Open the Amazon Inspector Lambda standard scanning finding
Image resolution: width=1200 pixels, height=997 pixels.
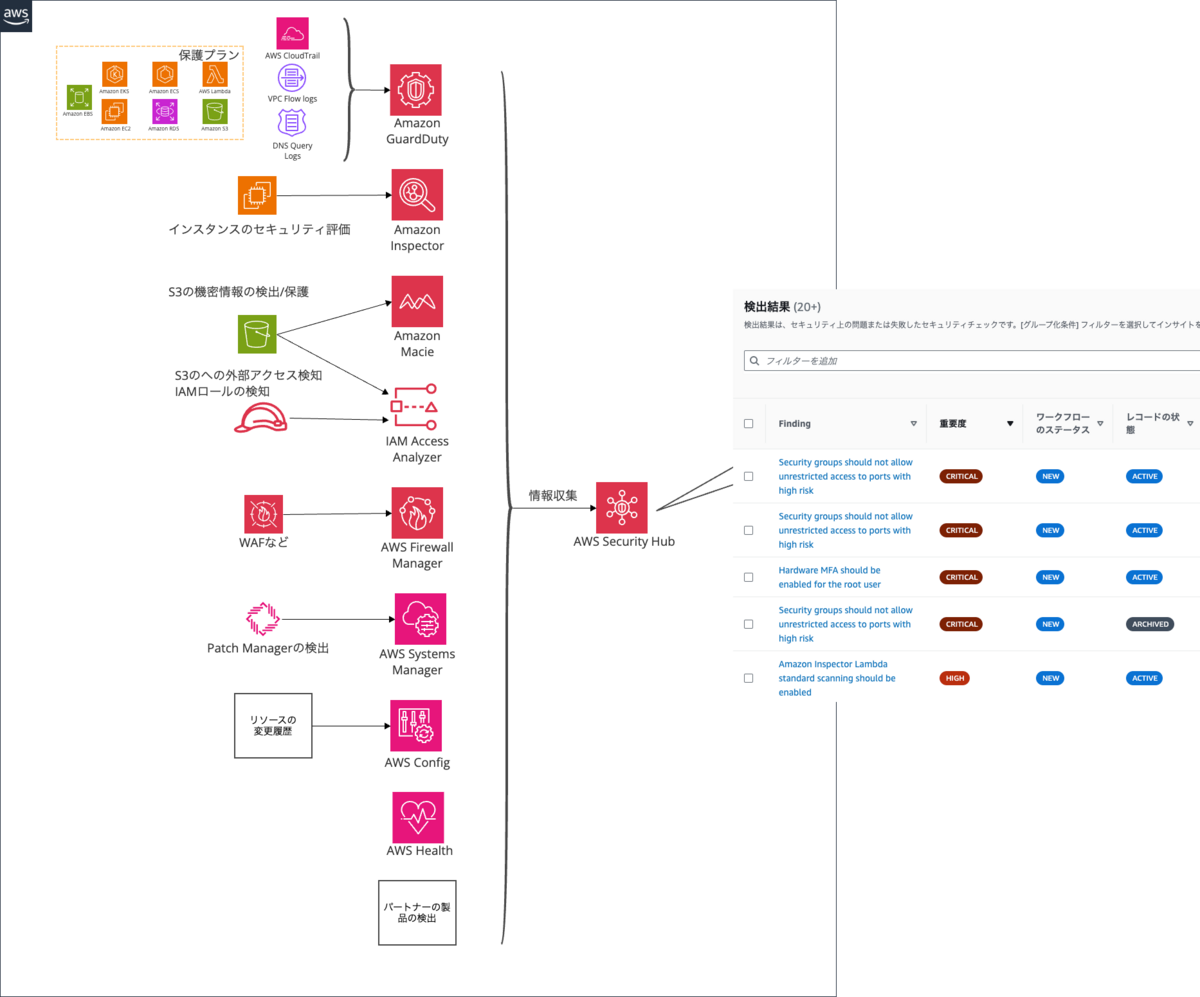[x=837, y=678]
